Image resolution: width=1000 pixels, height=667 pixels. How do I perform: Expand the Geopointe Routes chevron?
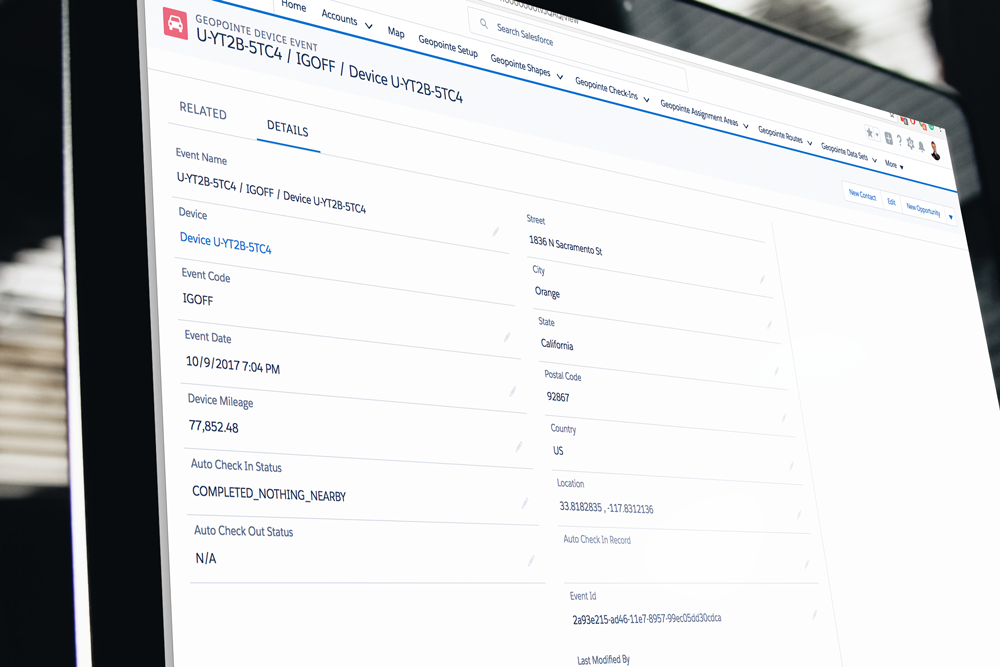(809, 143)
